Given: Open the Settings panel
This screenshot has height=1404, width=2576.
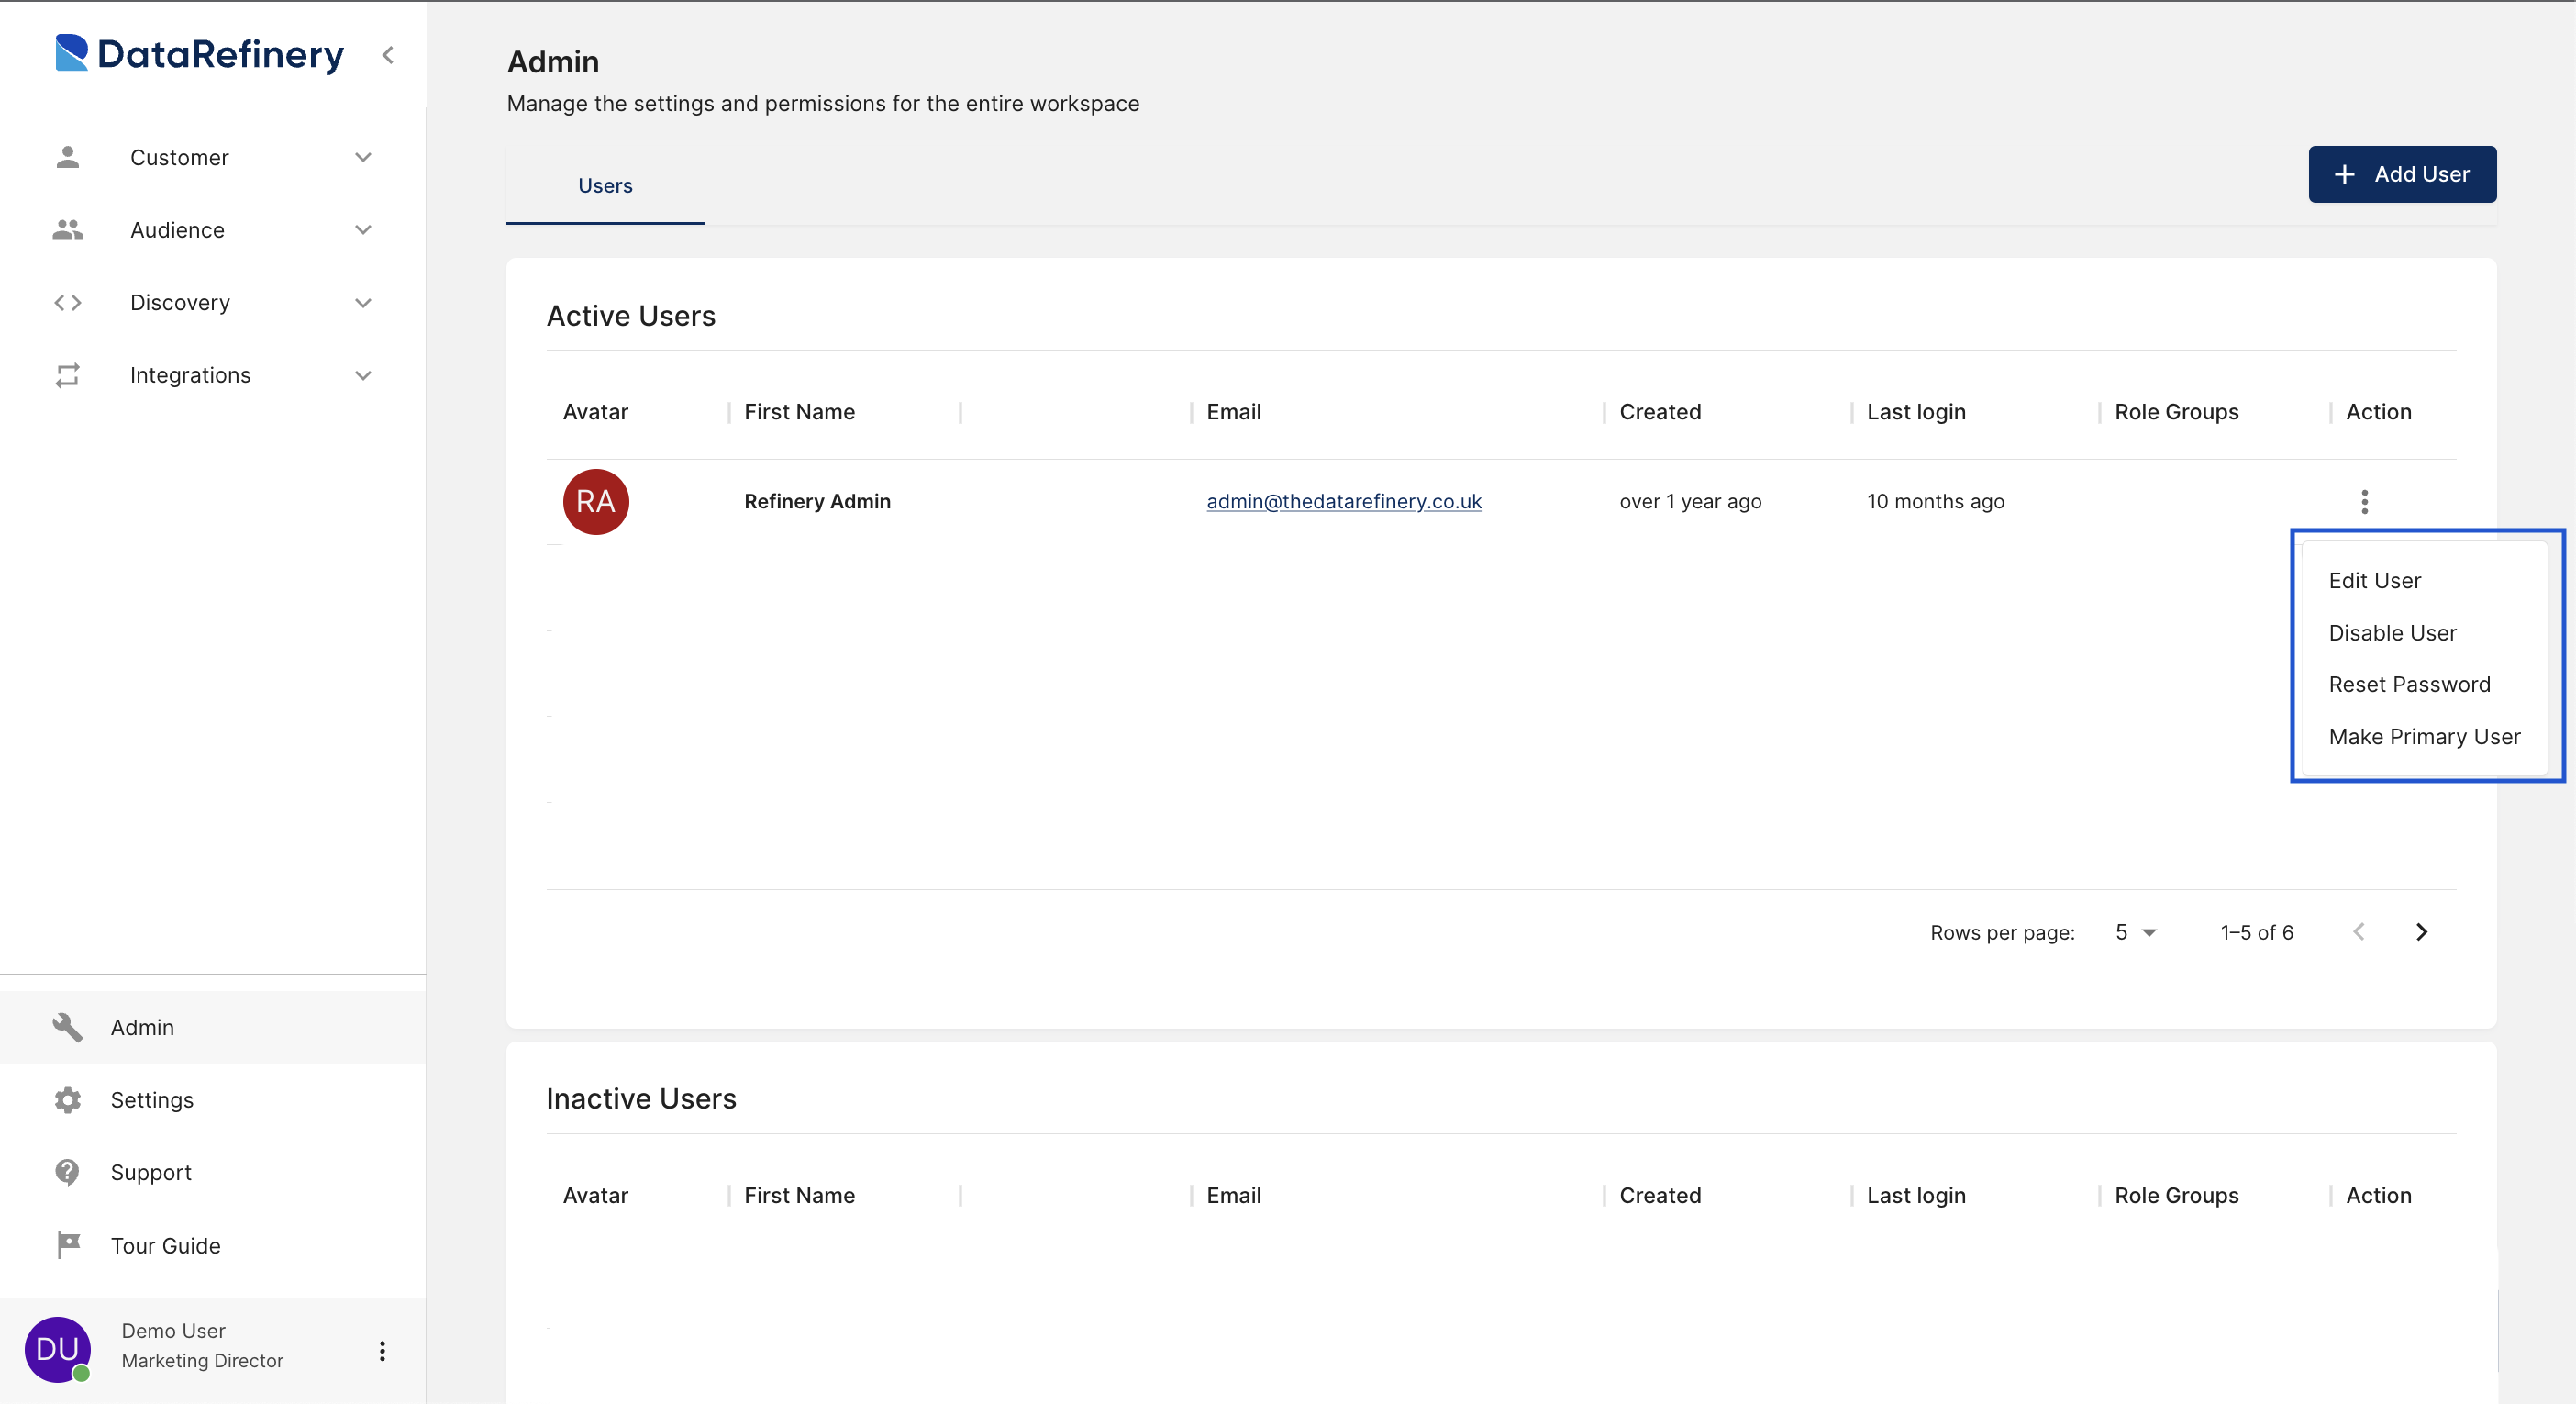Looking at the screenshot, I should coord(152,1099).
